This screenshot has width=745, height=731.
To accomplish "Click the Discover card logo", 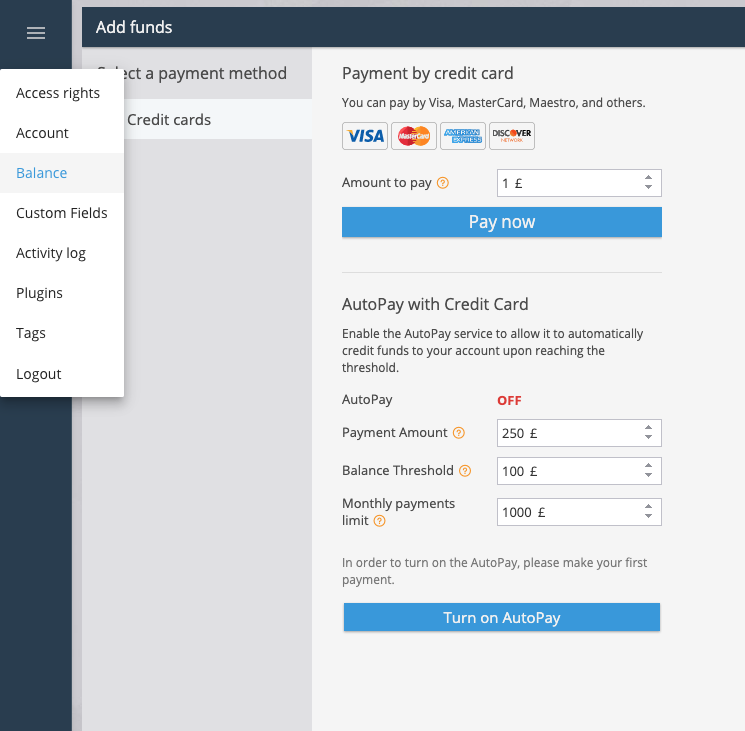I will point(511,135).
